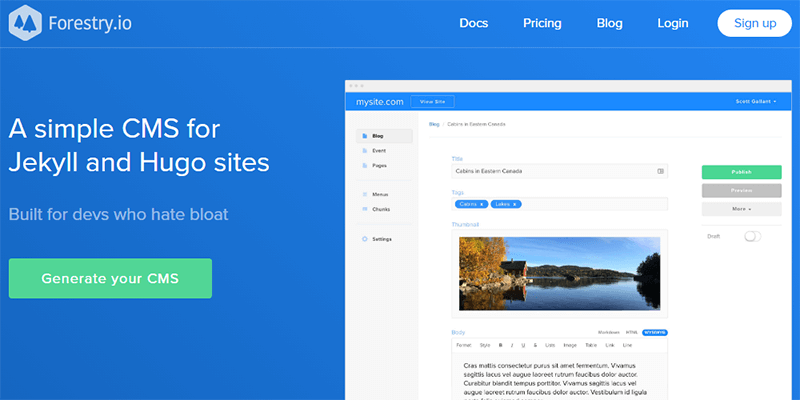Click the icon inside the Title field

pyautogui.click(x=660, y=171)
